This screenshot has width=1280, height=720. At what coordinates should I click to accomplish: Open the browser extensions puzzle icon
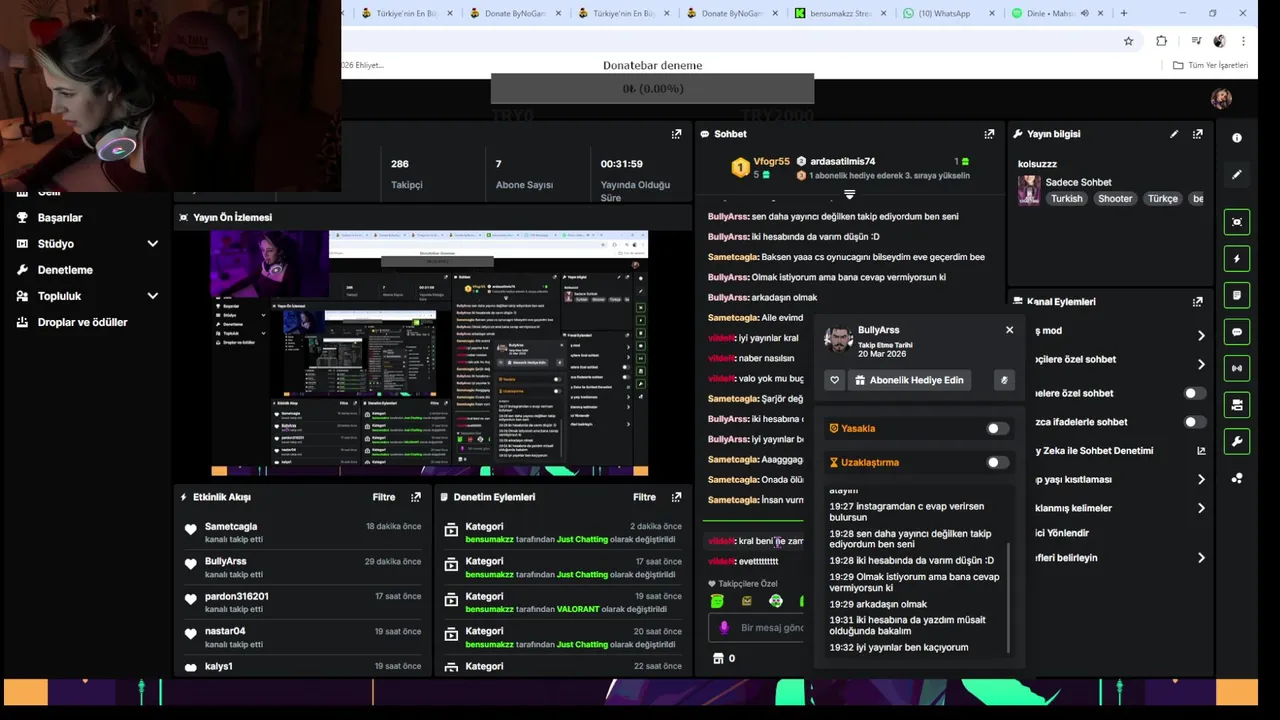point(1161,41)
